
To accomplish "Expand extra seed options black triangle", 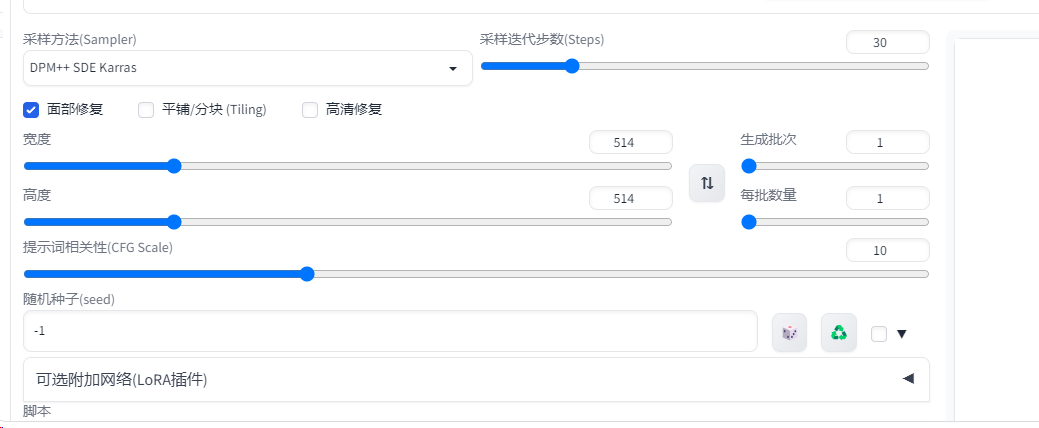I will point(901,334).
